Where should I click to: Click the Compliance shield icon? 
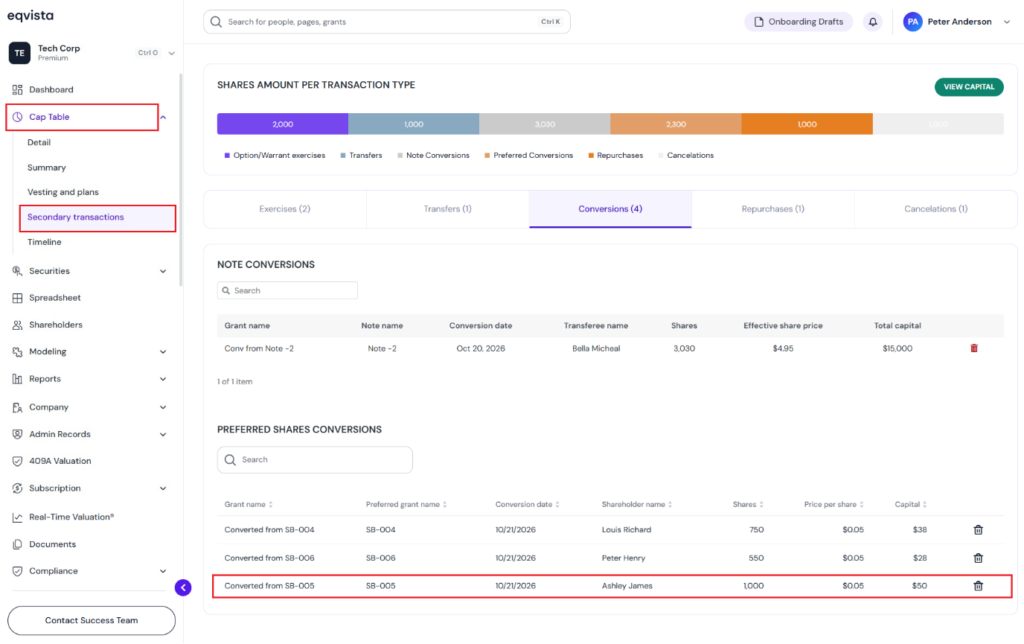[17, 572]
